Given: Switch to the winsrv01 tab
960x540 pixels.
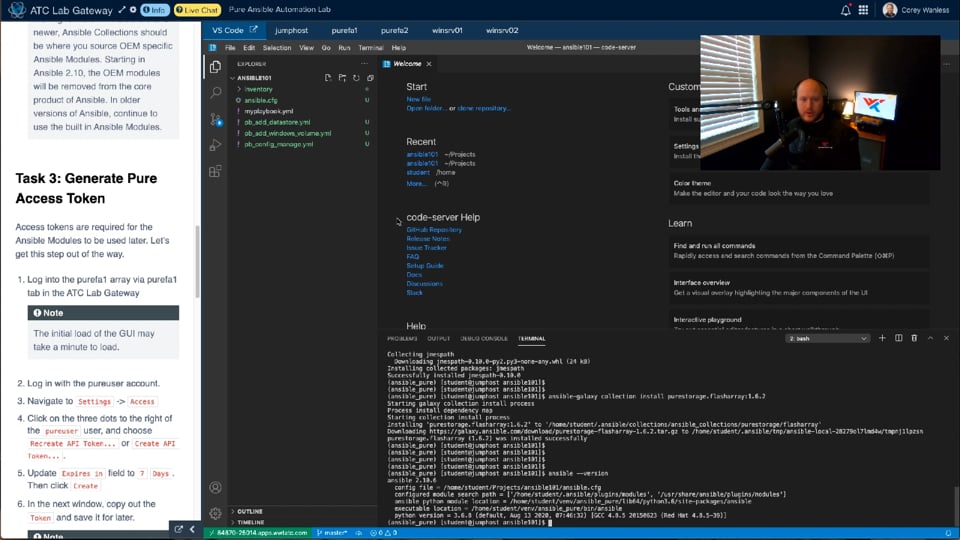Looking at the screenshot, I should (447, 30).
